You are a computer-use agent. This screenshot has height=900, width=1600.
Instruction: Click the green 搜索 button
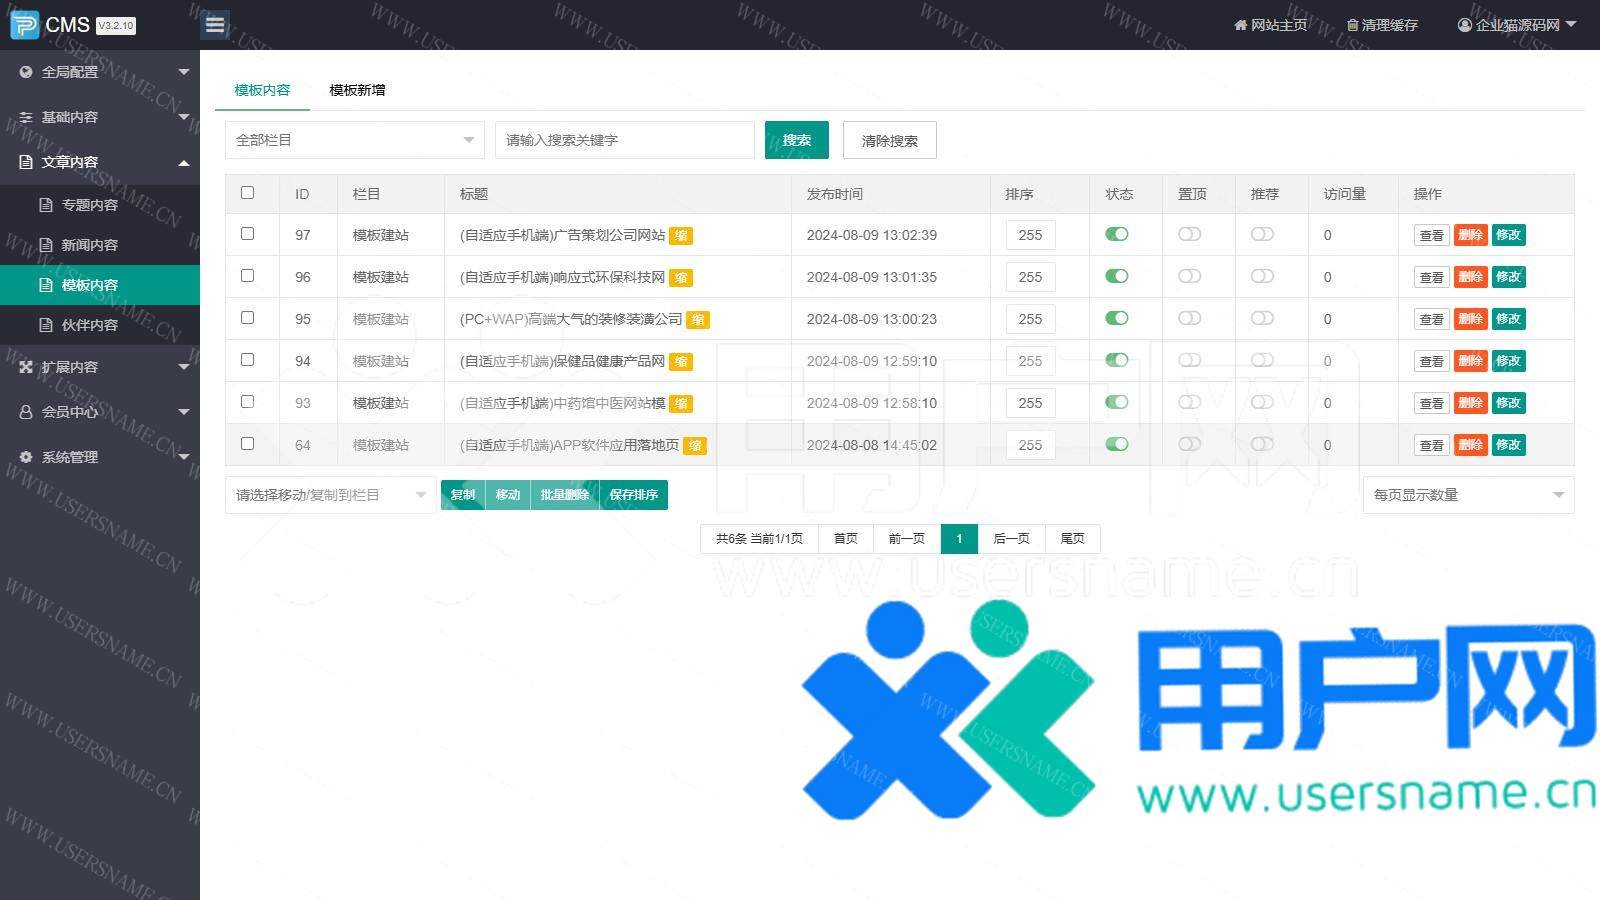pyautogui.click(x=796, y=140)
